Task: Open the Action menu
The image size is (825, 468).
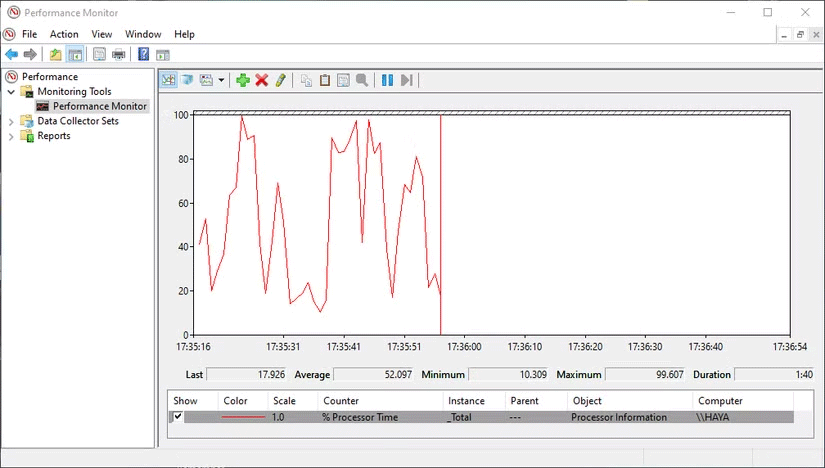Action: pyautogui.click(x=64, y=34)
